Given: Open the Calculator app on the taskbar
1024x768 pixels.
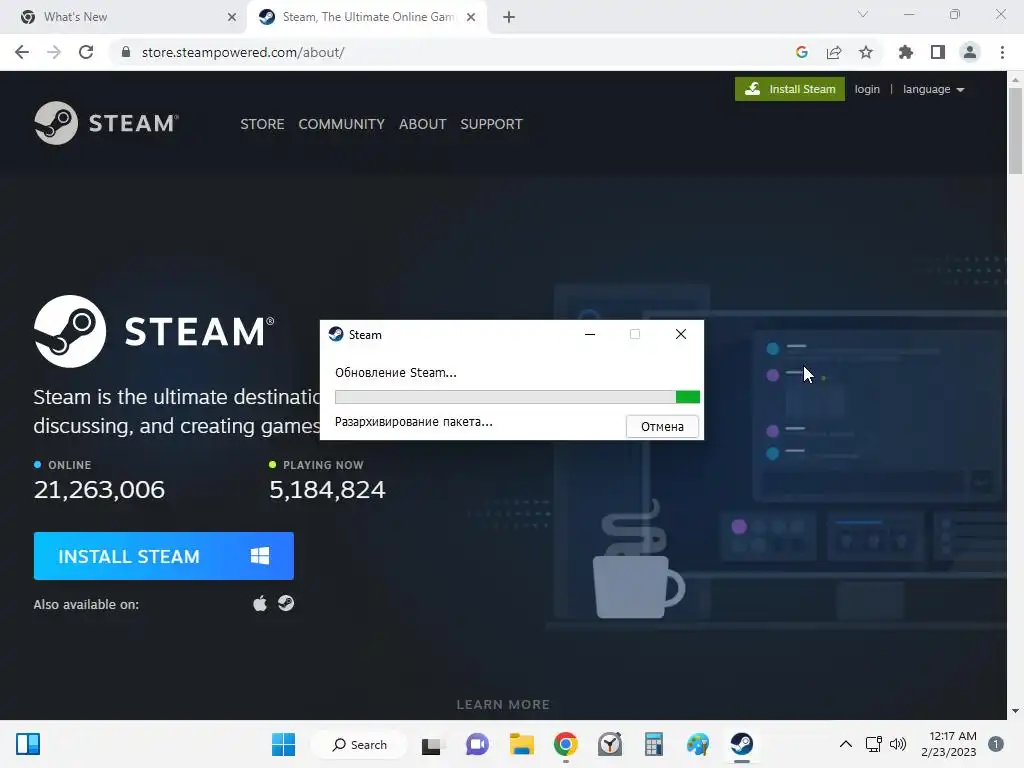Looking at the screenshot, I should pos(653,744).
